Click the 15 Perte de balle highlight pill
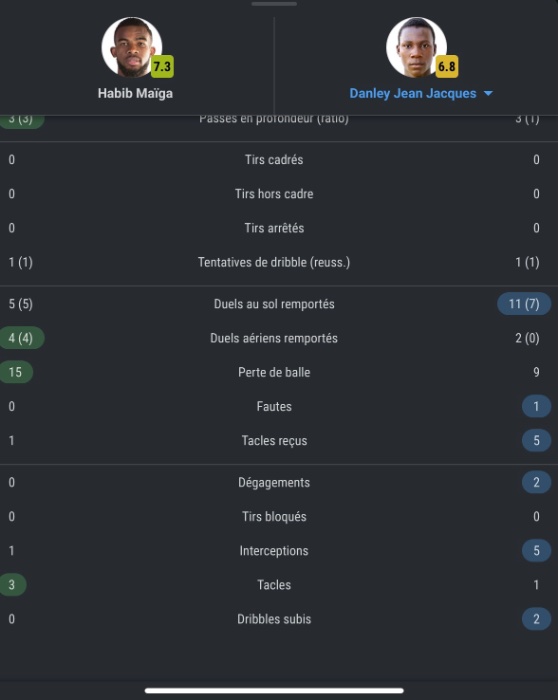The height and width of the screenshot is (700, 558). (x=16, y=372)
